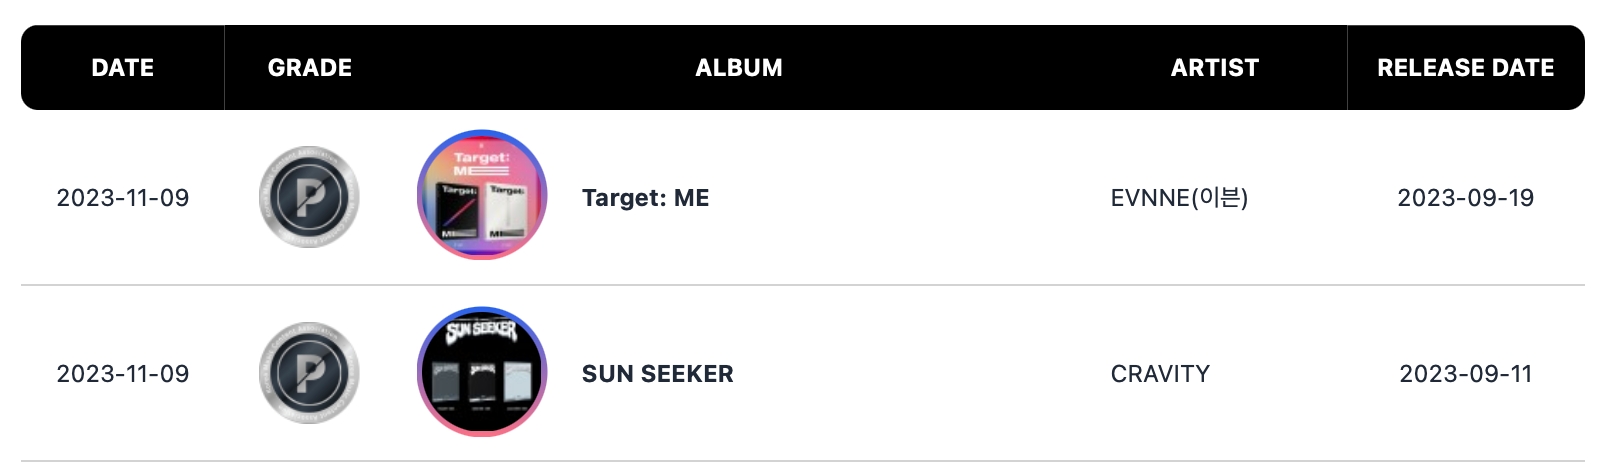Click release date 2023-09-11
1611x472 pixels.
tap(1466, 374)
